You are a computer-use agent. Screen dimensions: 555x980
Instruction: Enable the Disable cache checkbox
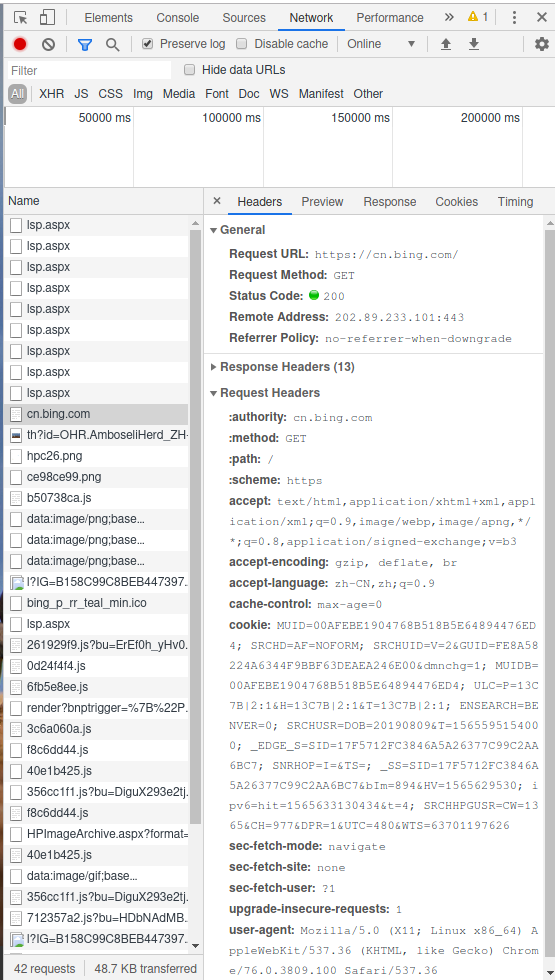[x=241, y=44]
